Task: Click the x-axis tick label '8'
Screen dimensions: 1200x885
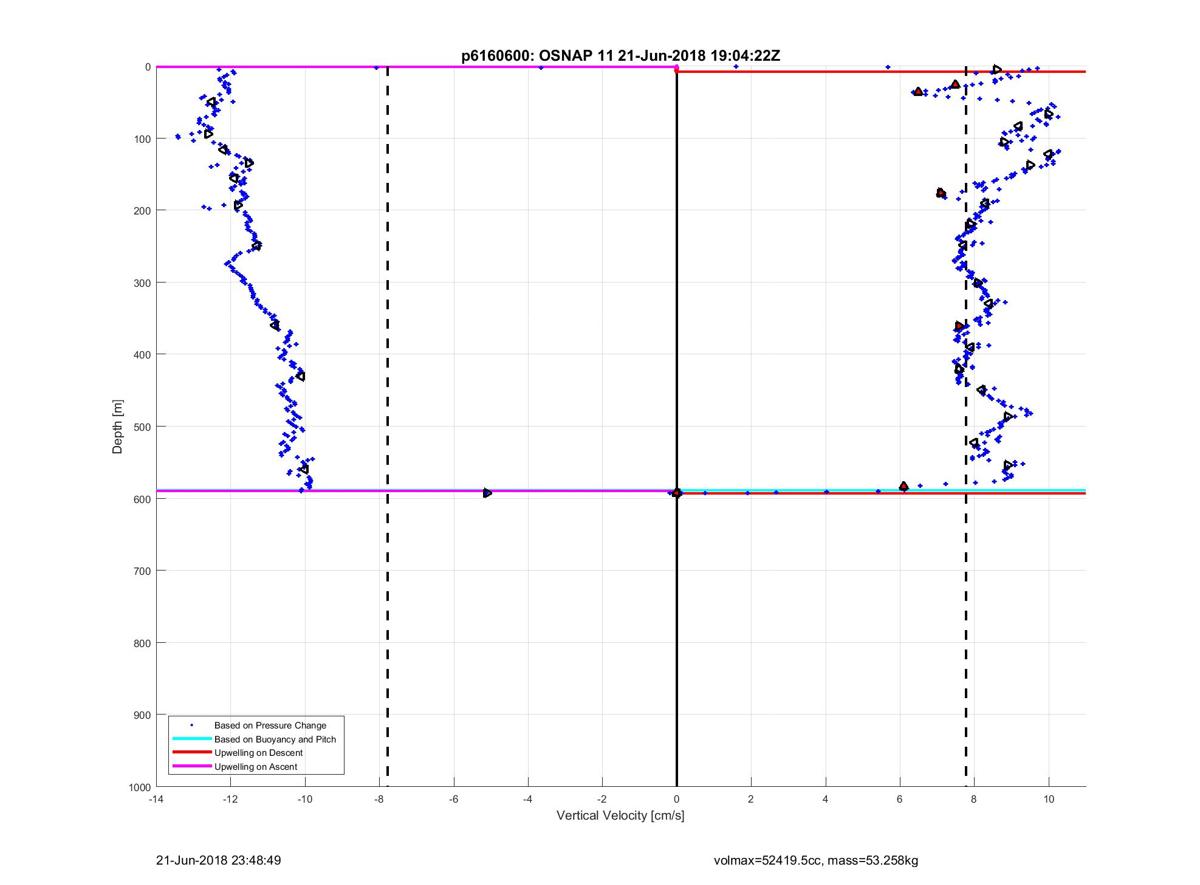Action: (x=974, y=799)
